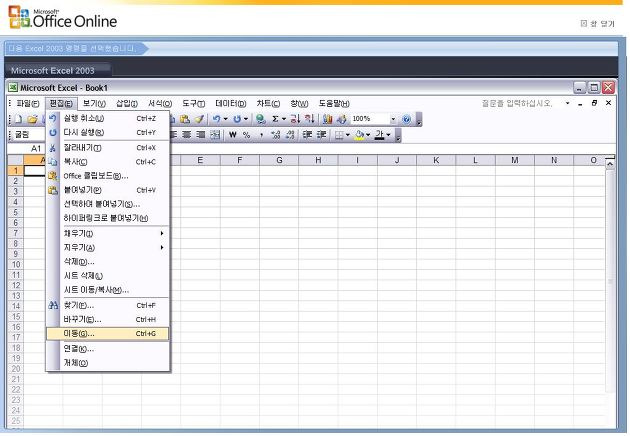
Task: Click the Decrease Decimal icon
Action: coord(290,135)
